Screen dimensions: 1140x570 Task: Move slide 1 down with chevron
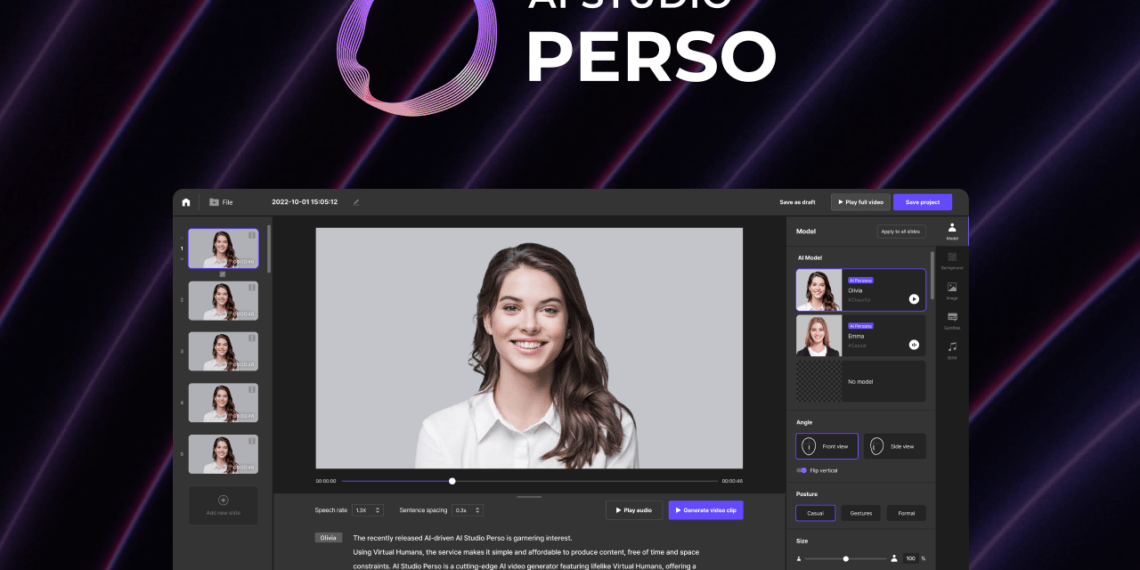182,259
